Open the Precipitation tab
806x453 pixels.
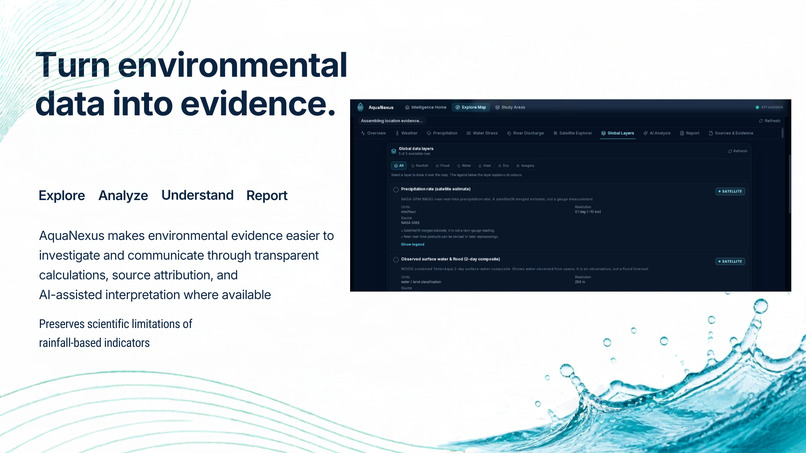pos(442,133)
